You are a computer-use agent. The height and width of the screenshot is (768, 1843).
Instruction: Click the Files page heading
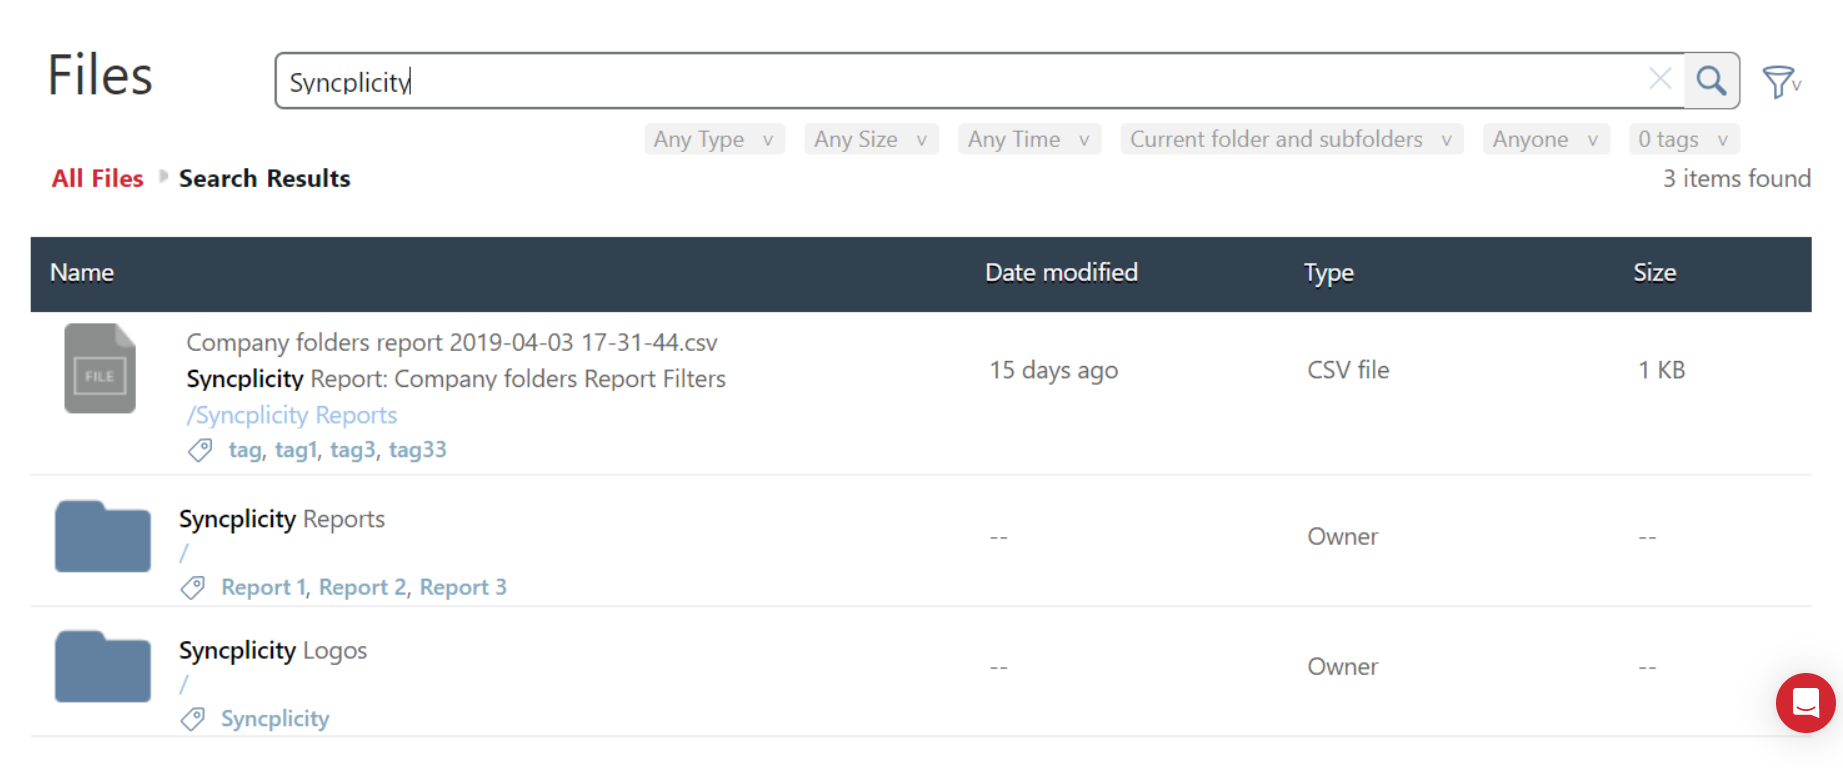click(x=100, y=76)
